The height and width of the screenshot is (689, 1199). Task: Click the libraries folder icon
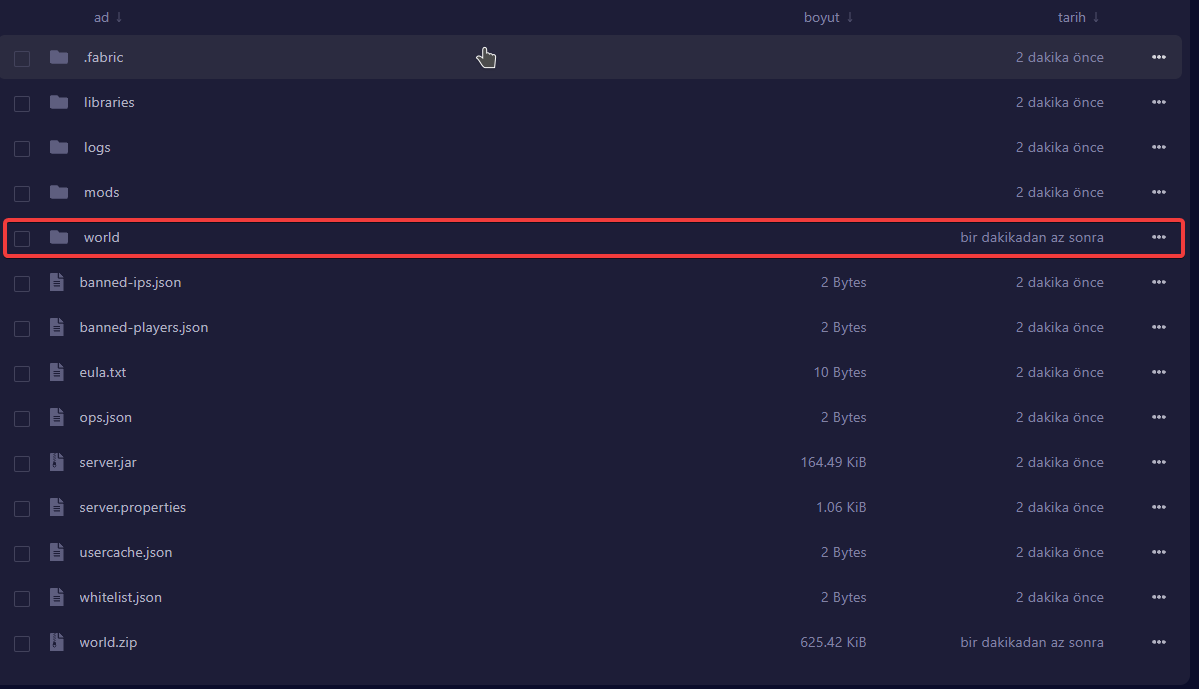pos(59,102)
